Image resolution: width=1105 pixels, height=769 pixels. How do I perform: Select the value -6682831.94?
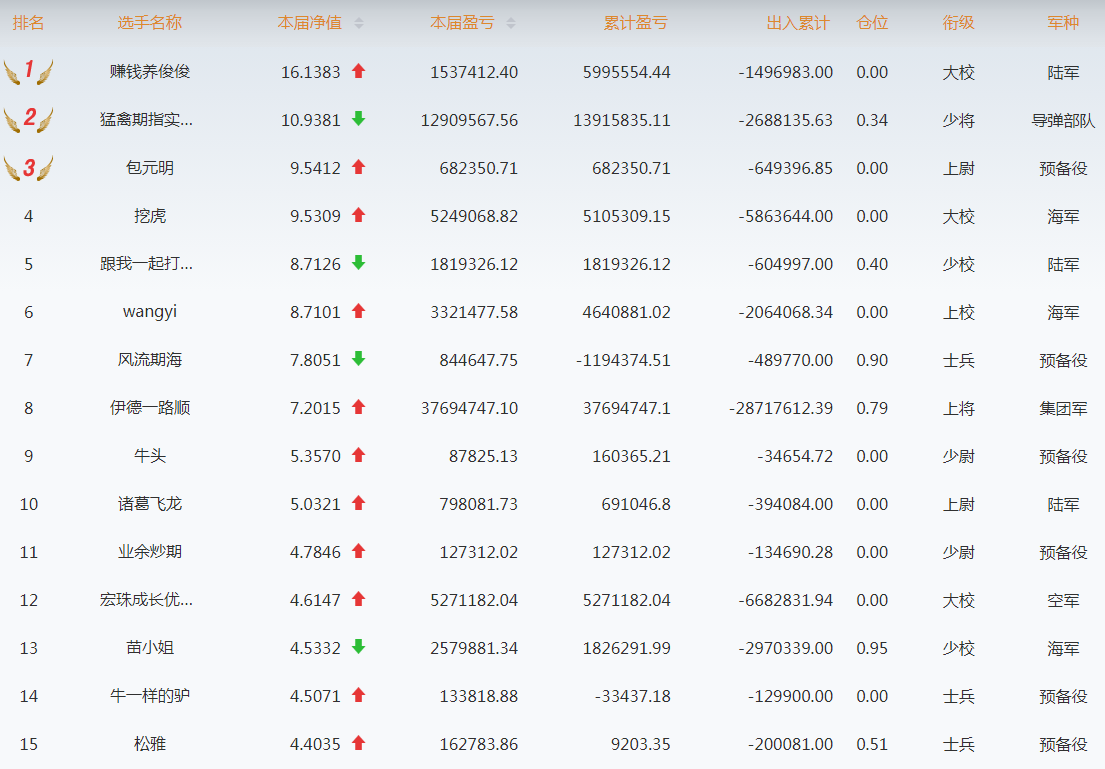(786, 601)
